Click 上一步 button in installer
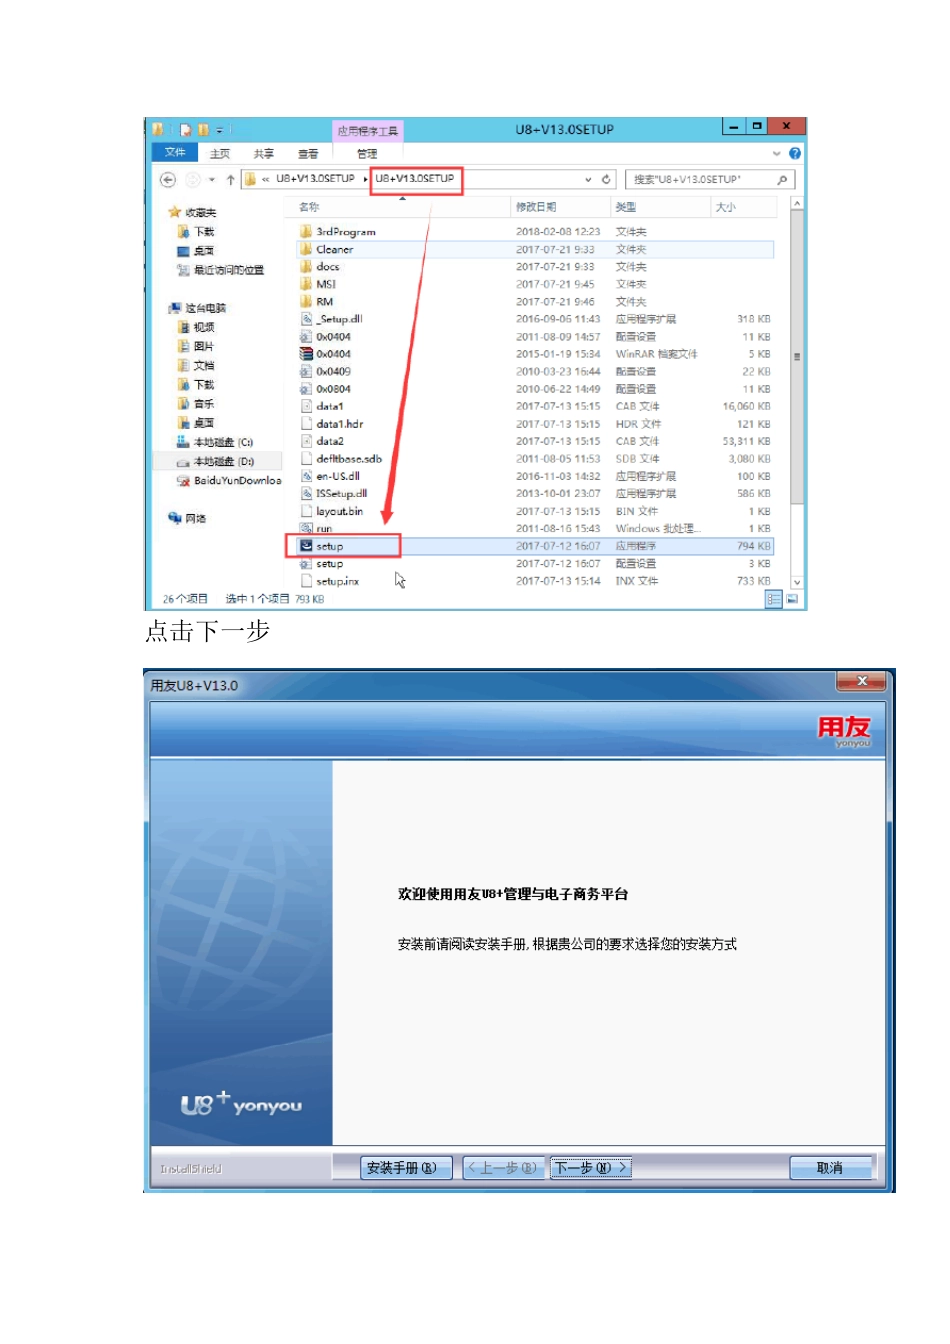 (x=503, y=1168)
